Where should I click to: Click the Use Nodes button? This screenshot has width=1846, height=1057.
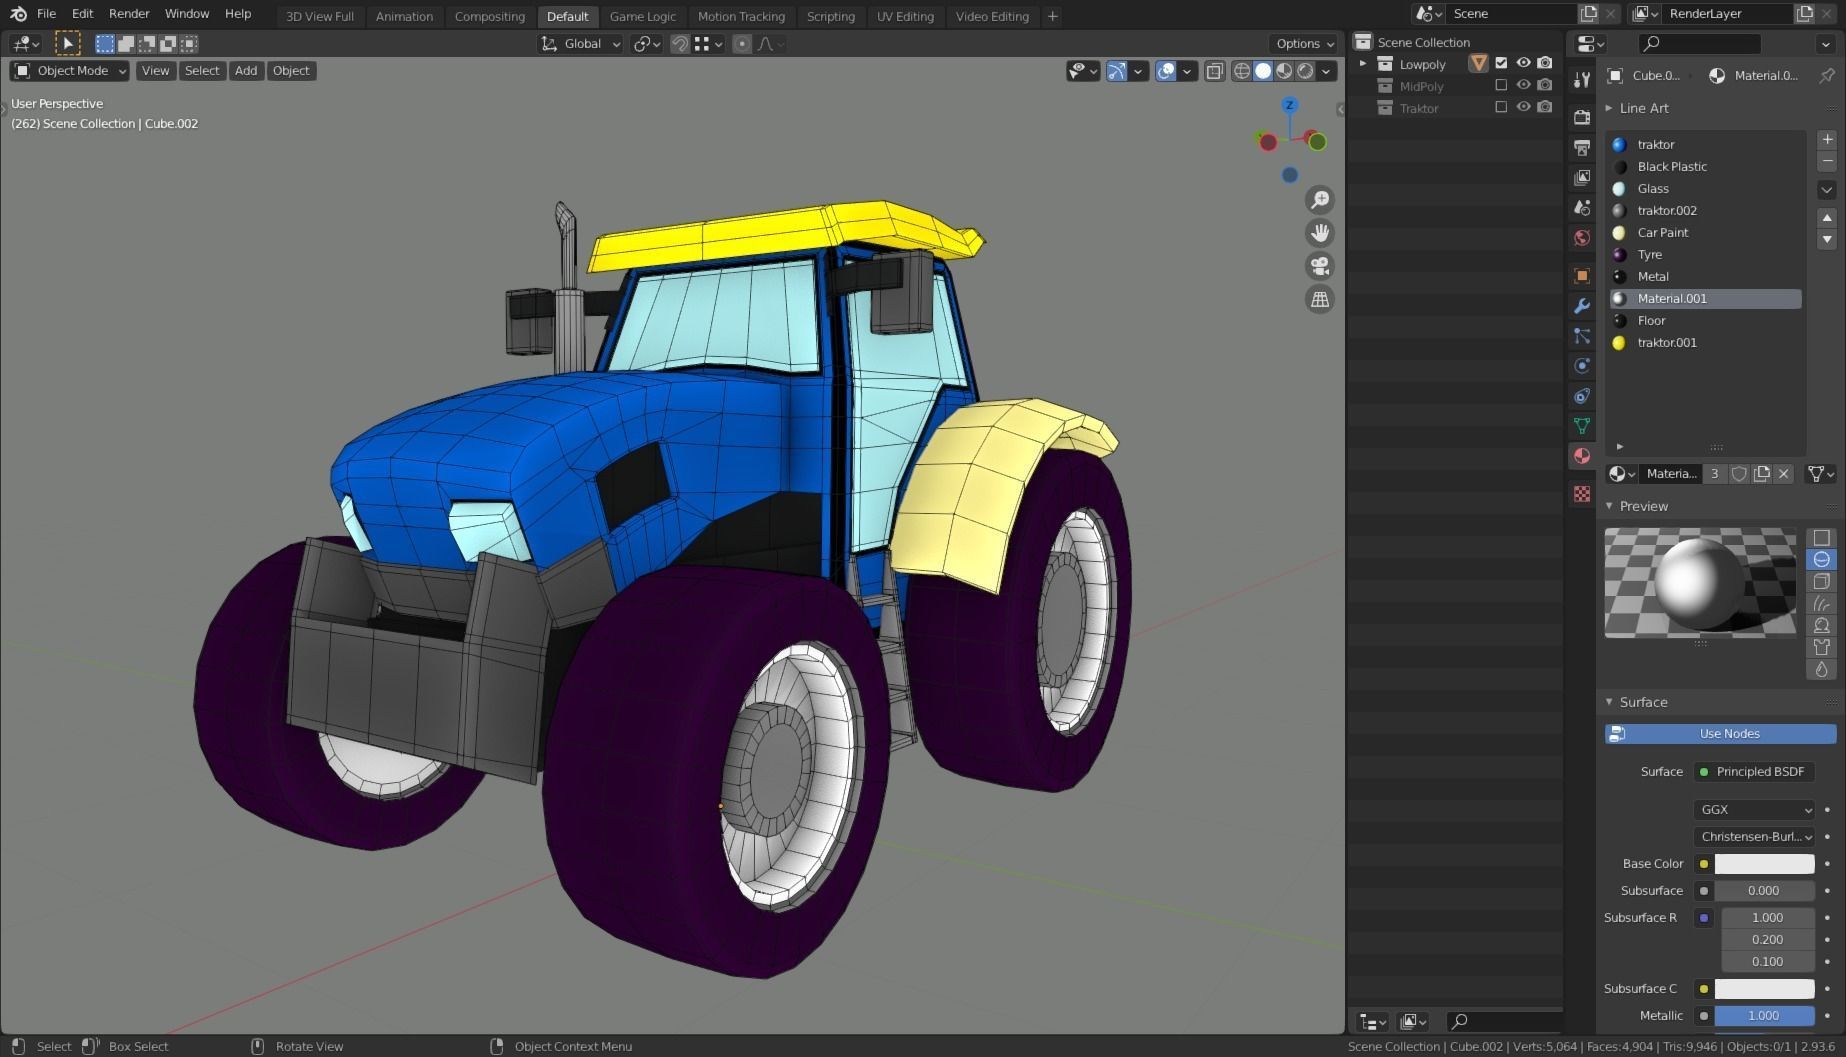[1720, 734]
